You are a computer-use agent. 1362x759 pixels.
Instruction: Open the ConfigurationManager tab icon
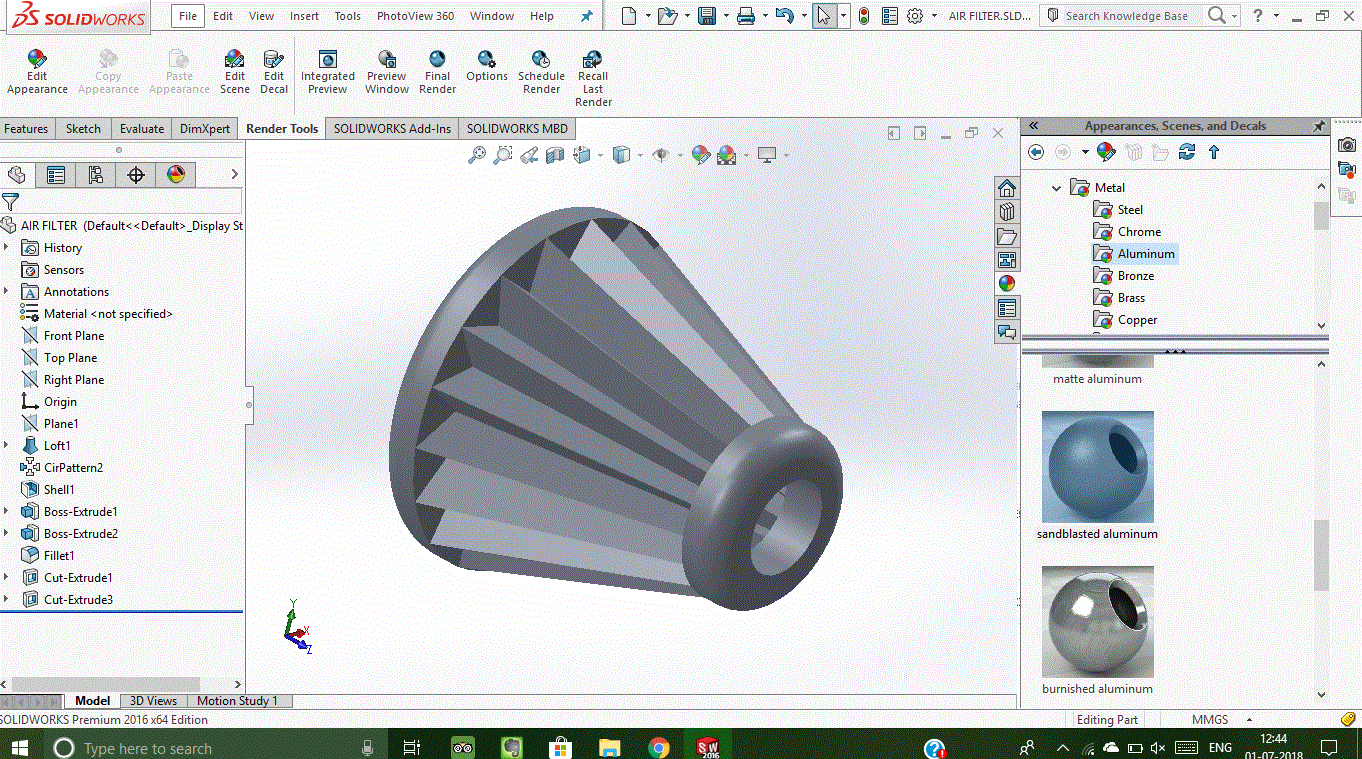tap(96, 175)
